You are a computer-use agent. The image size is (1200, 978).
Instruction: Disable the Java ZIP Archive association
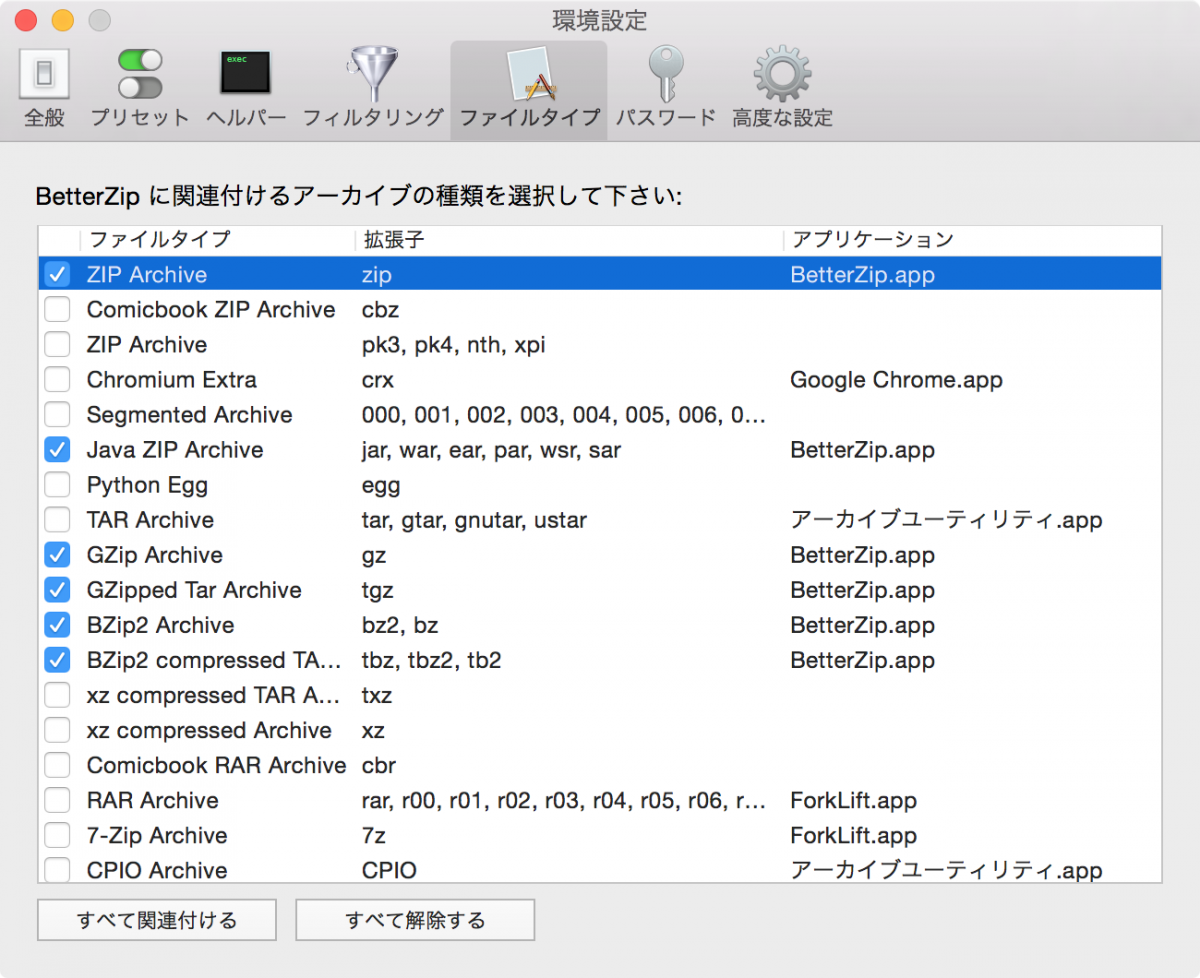pos(57,450)
